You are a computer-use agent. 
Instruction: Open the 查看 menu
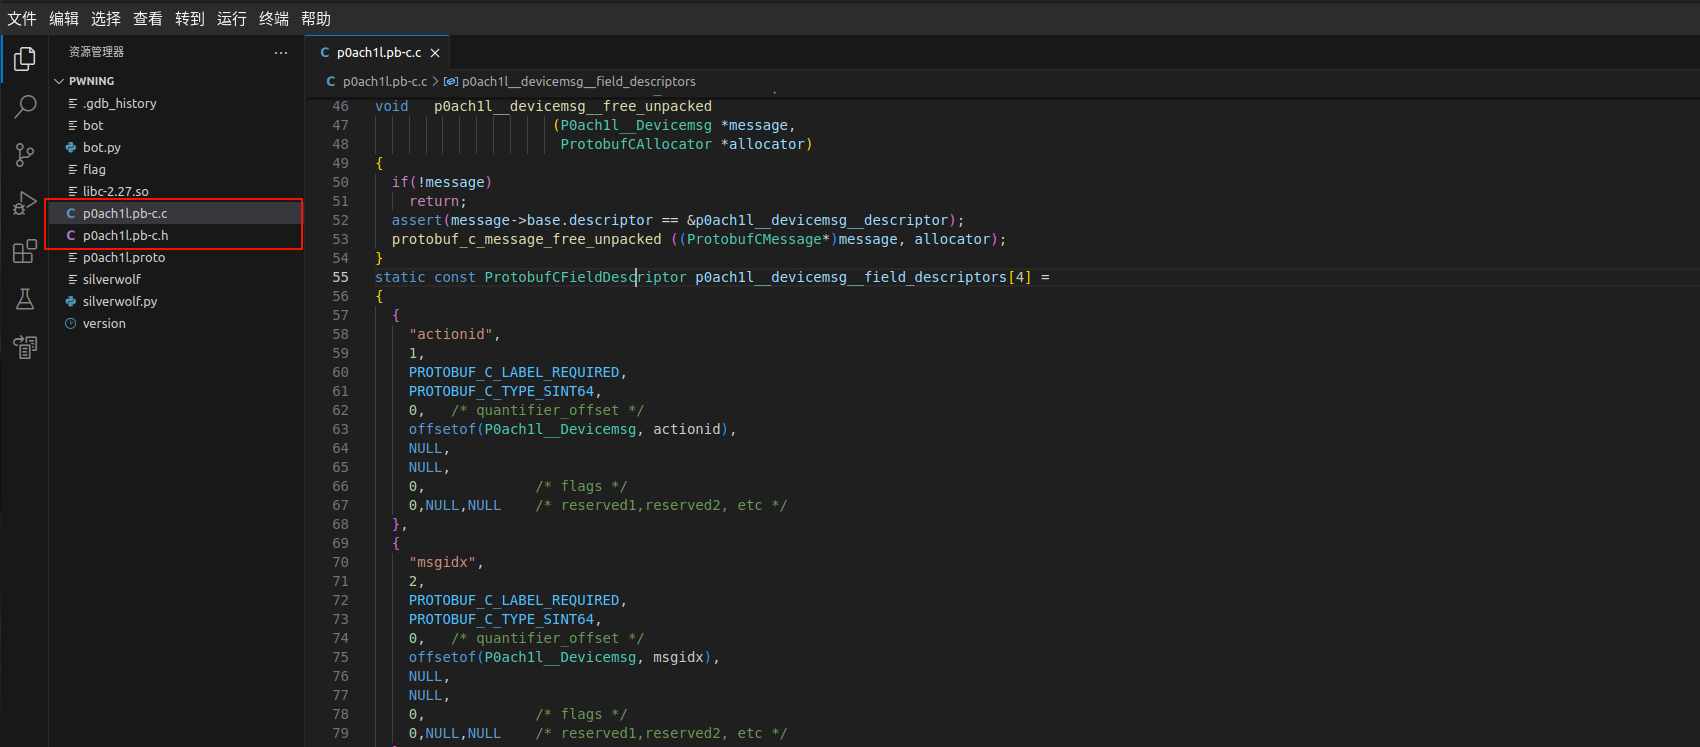point(148,18)
